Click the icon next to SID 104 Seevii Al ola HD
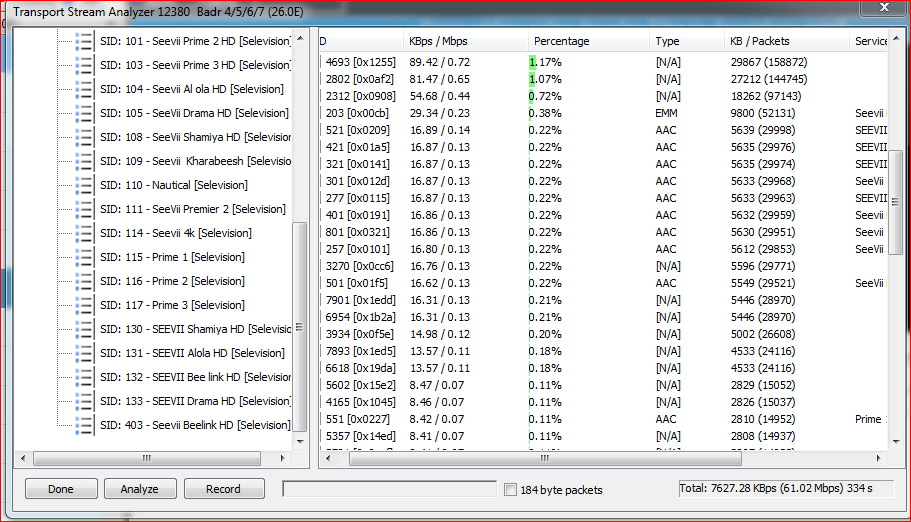This screenshot has height=522, width=911. point(85,89)
